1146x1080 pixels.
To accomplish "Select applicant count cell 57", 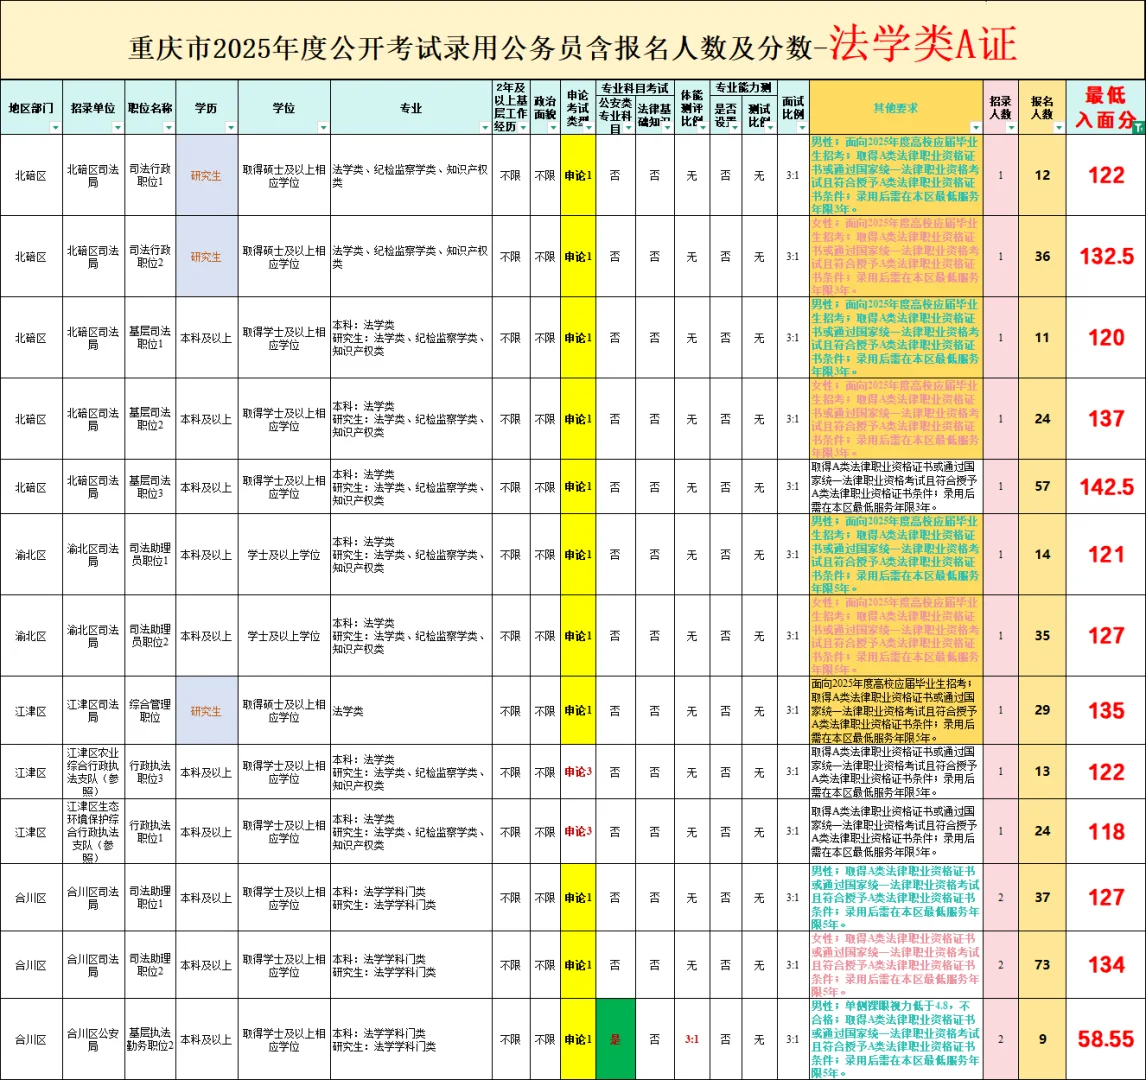I will click(1042, 487).
